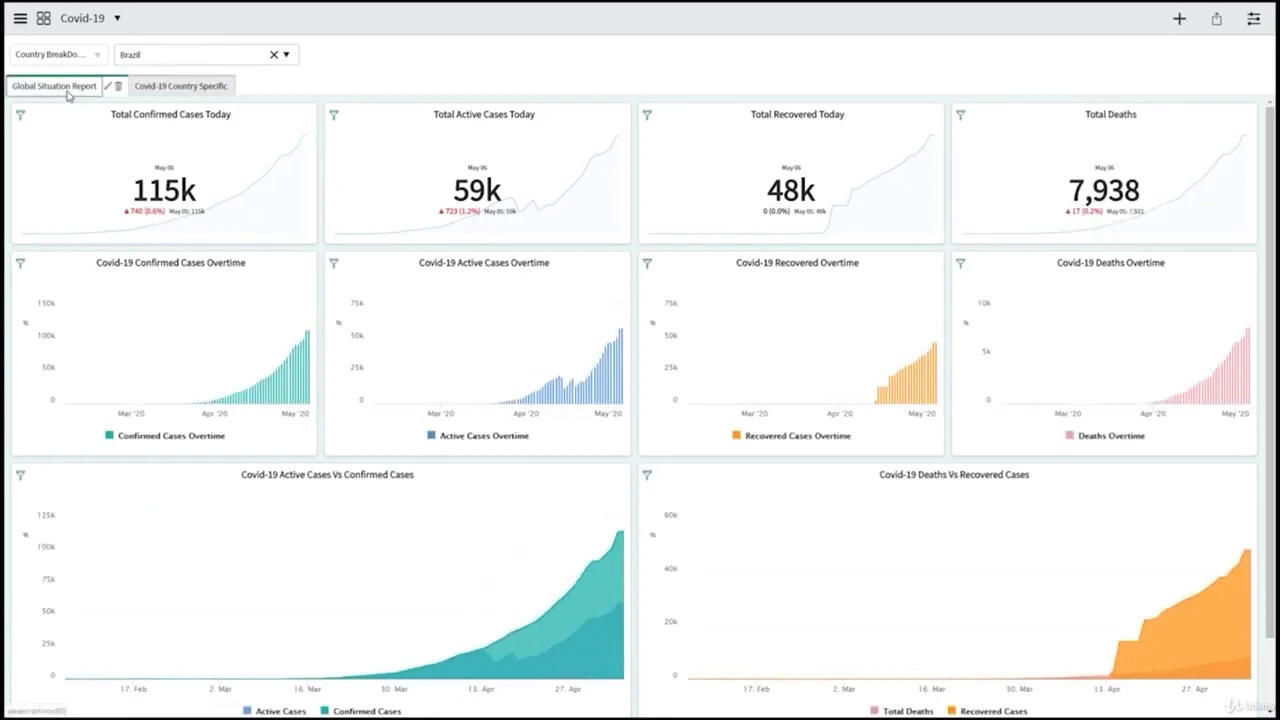Clear the Brazil filter with the X button

(272, 54)
